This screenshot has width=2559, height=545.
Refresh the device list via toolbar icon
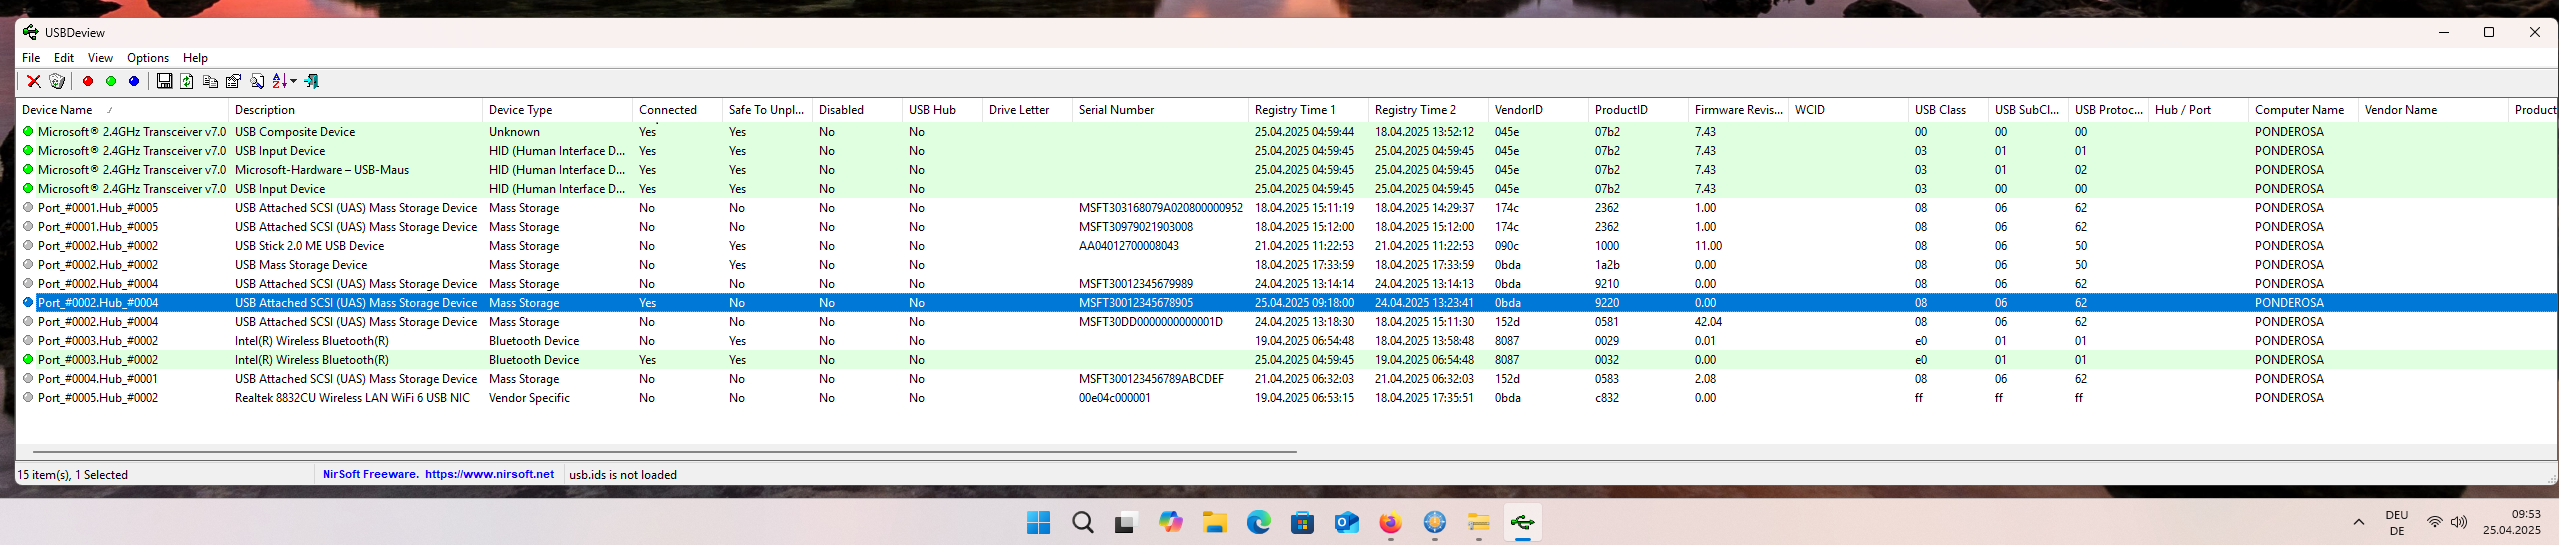point(187,82)
